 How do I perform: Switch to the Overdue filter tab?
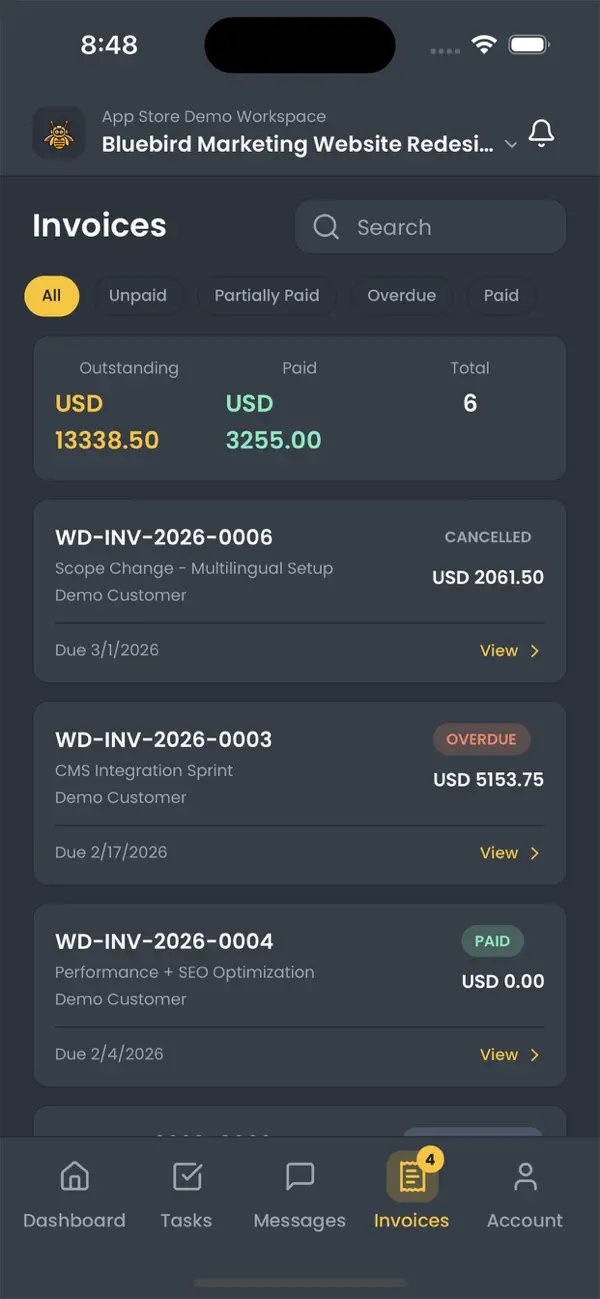tap(402, 296)
